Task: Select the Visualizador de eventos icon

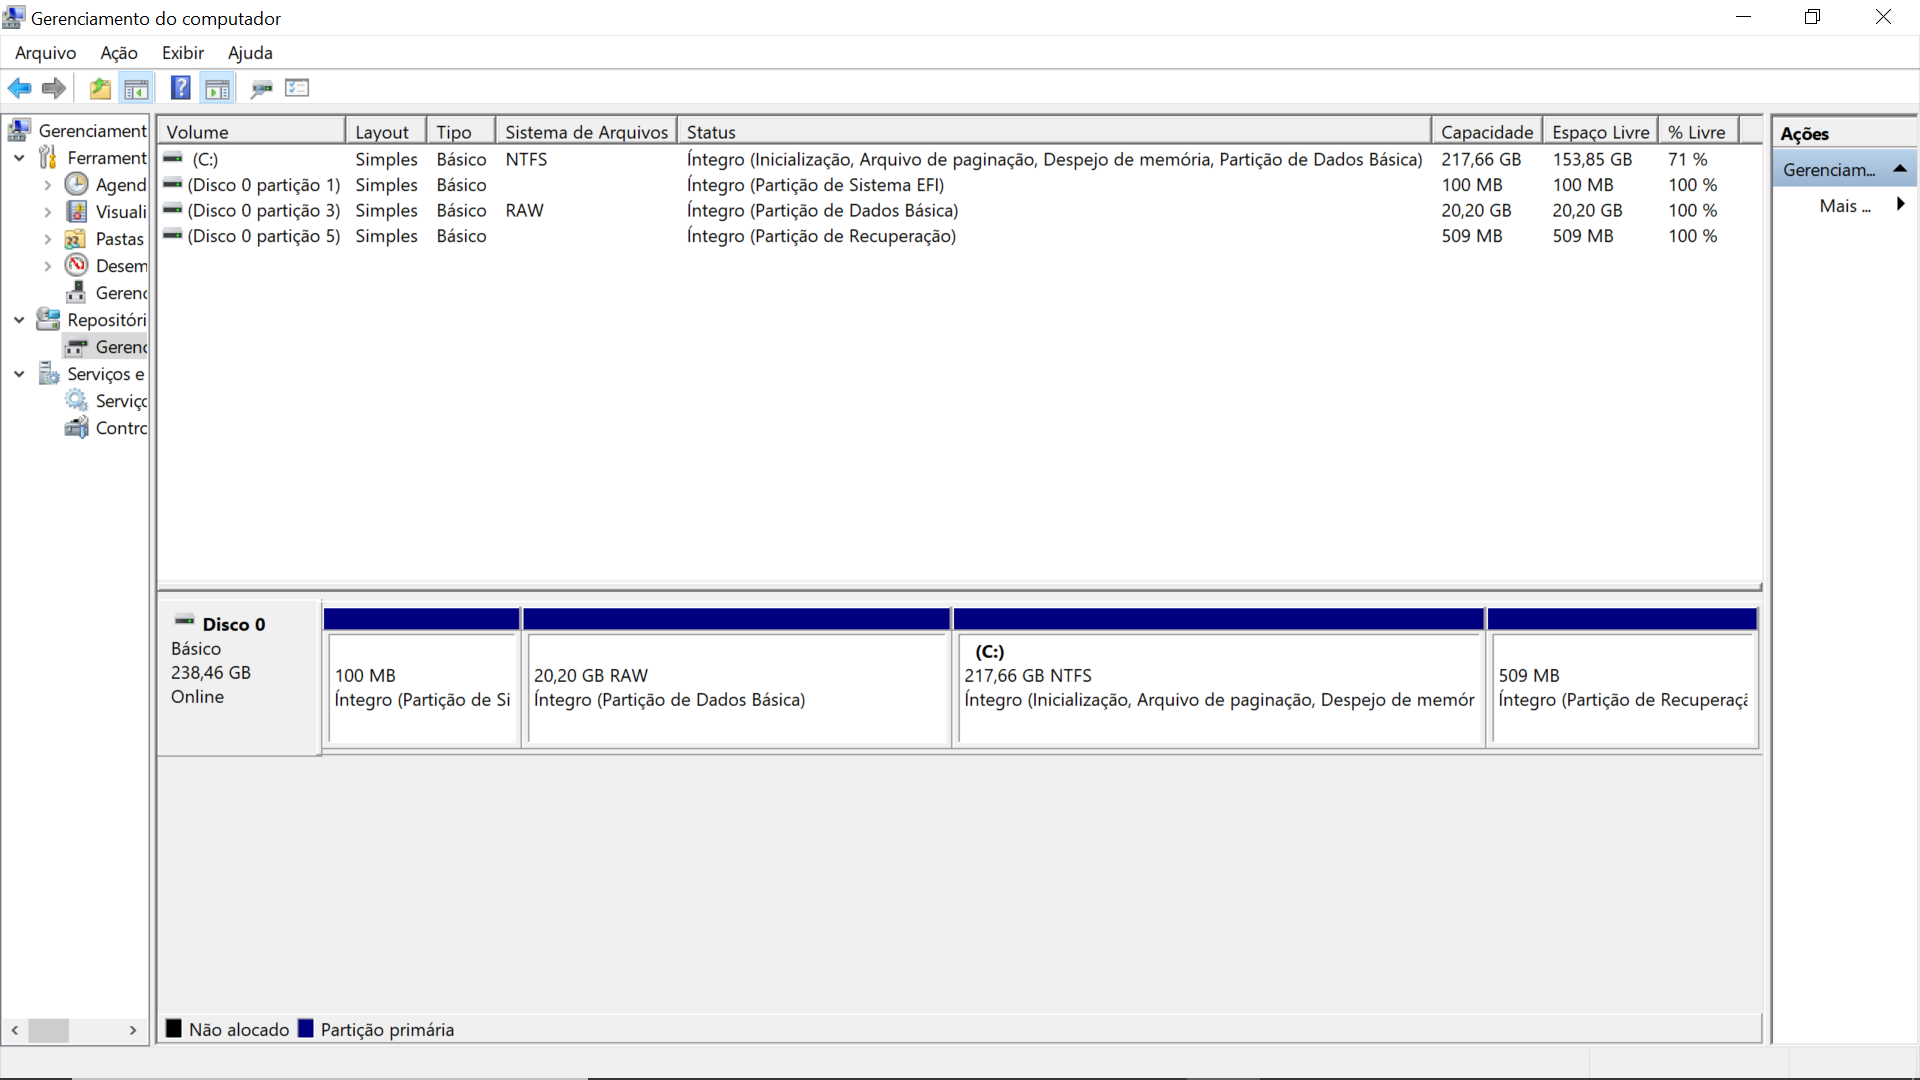Action: click(x=76, y=211)
